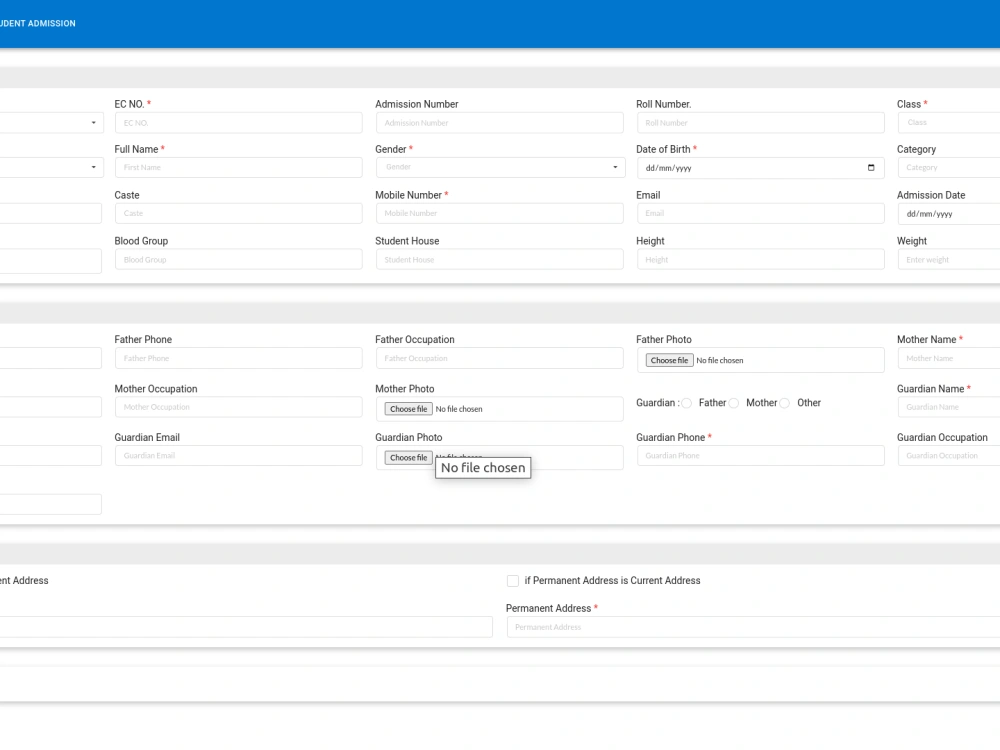Click the Roll Number field

point(760,122)
